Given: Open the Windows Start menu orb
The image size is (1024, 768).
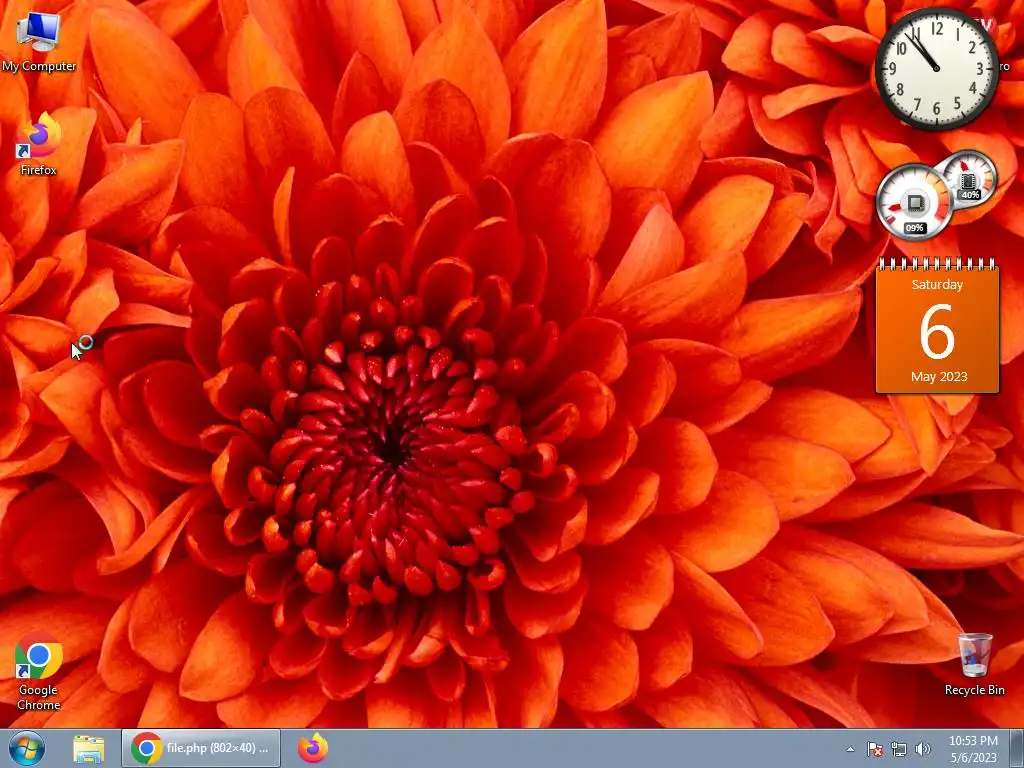Looking at the screenshot, I should (x=27, y=748).
